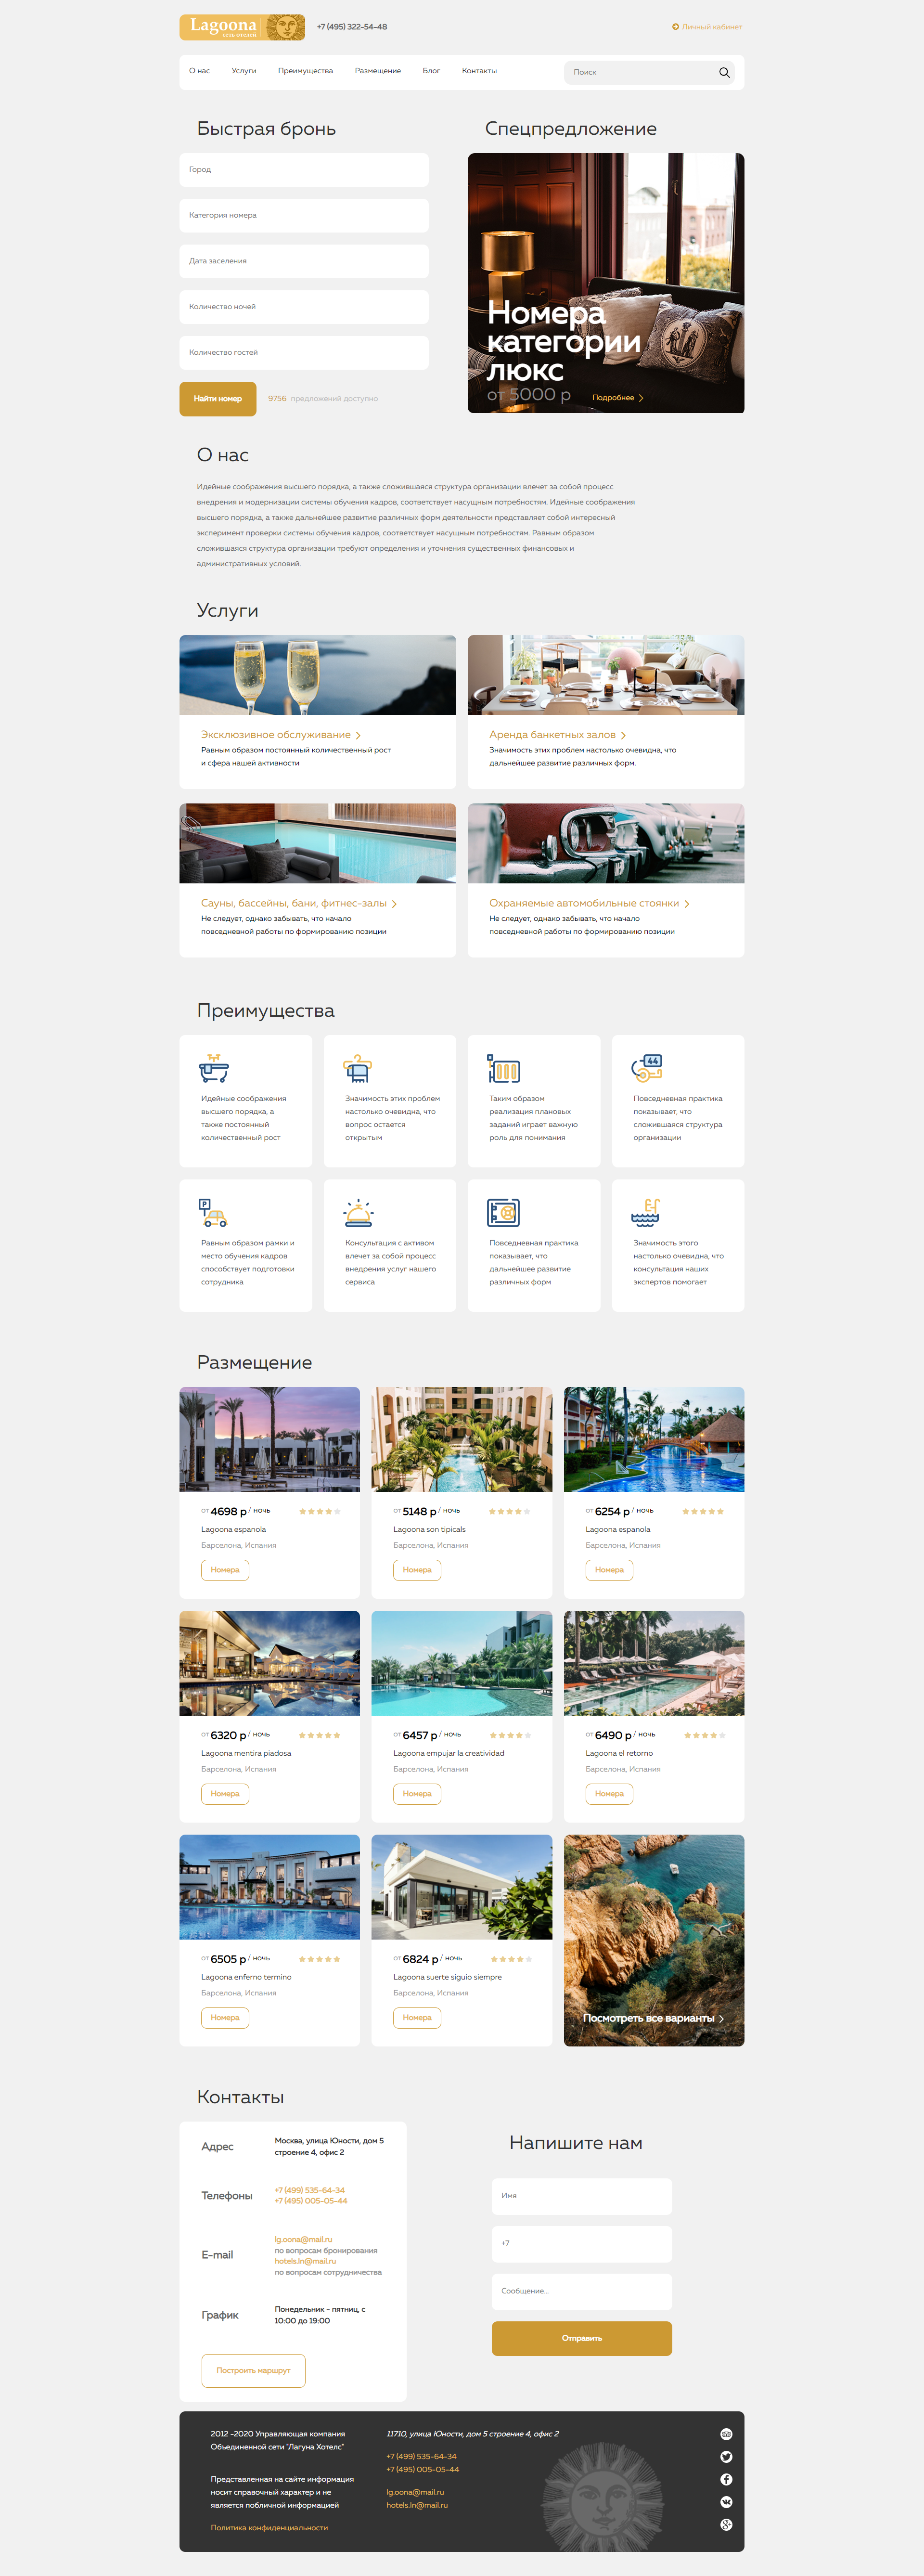Open the Блог menu item
Image resolution: width=924 pixels, height=2576 pixels.
[431, 71]
